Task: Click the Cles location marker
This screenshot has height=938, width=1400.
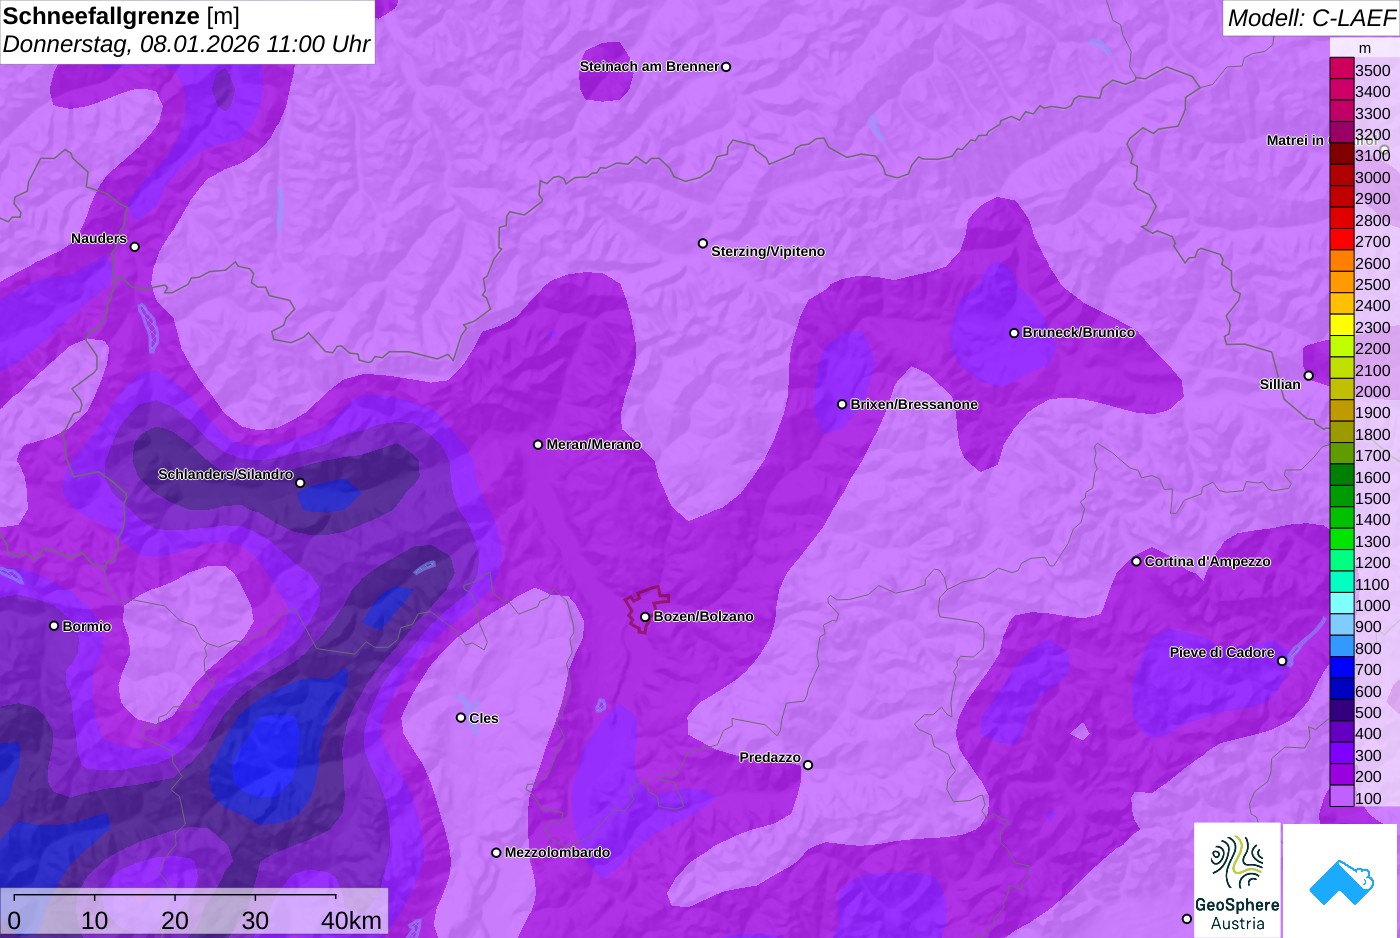Action: click(x=461, y=717)
